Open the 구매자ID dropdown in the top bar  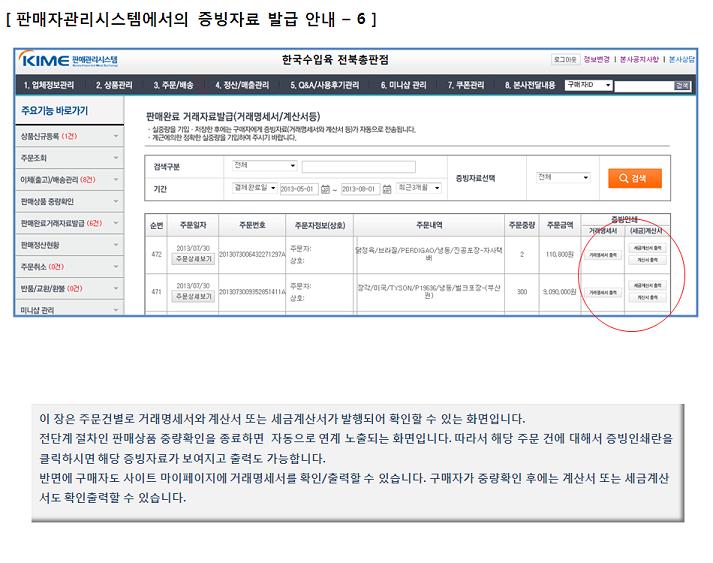(x=587, y=86)
